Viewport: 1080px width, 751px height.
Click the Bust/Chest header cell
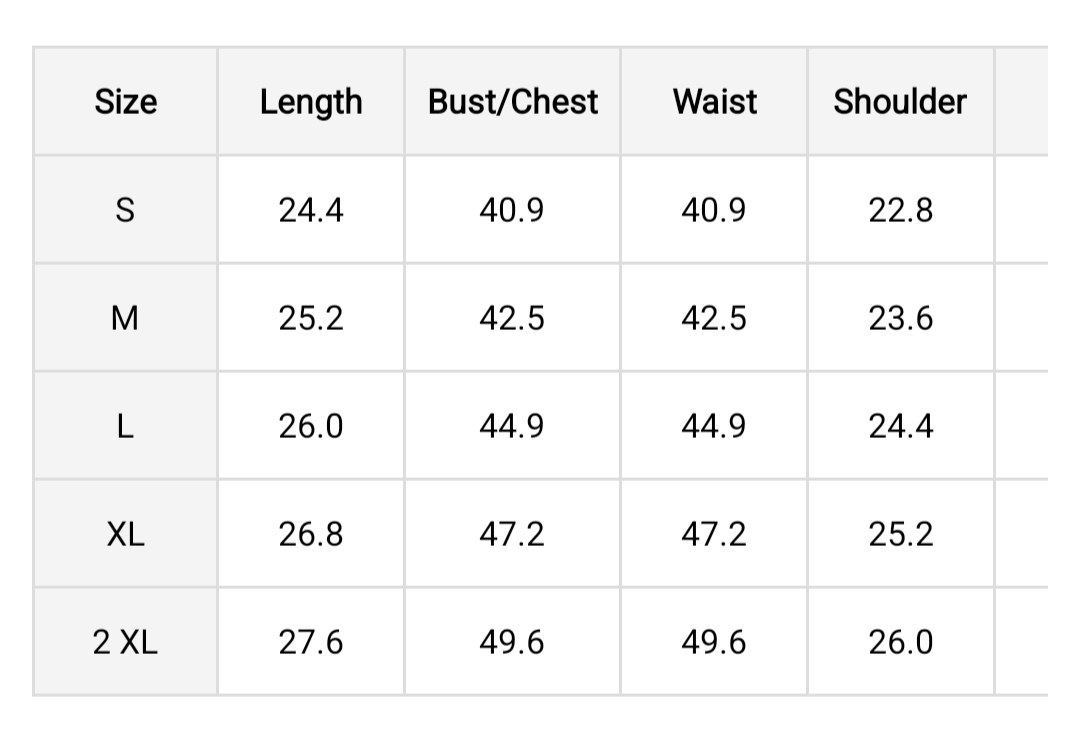point(512,101)
